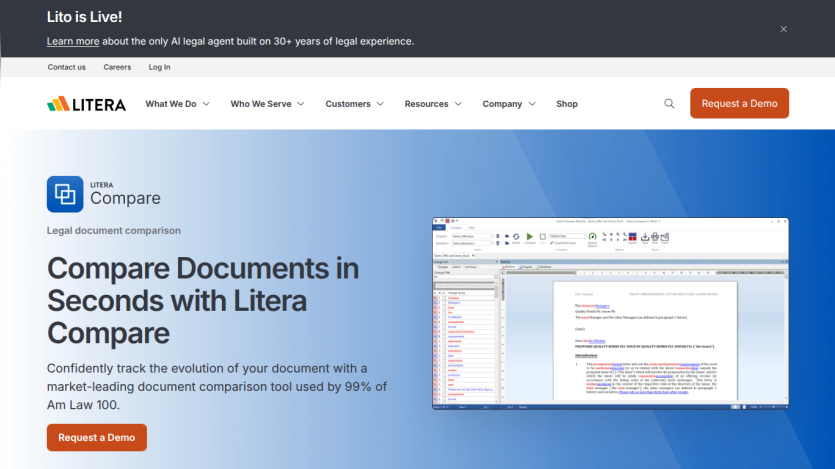
Task: Open the Resources dropdown menu
Action: coord(433,104)
